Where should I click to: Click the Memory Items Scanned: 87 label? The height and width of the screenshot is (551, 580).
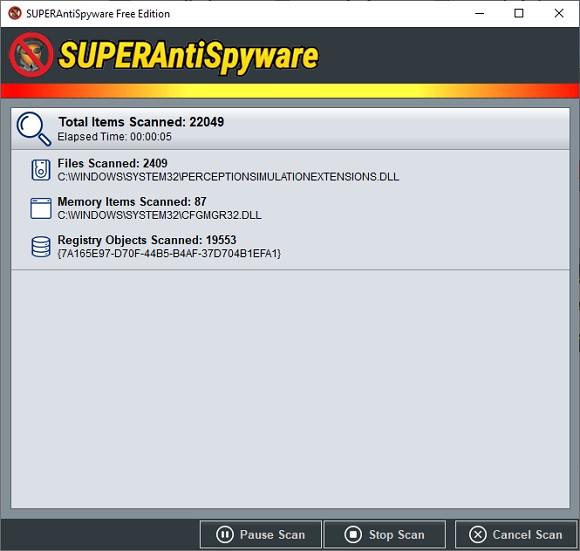pyautogui.click(x=132, y=202)
